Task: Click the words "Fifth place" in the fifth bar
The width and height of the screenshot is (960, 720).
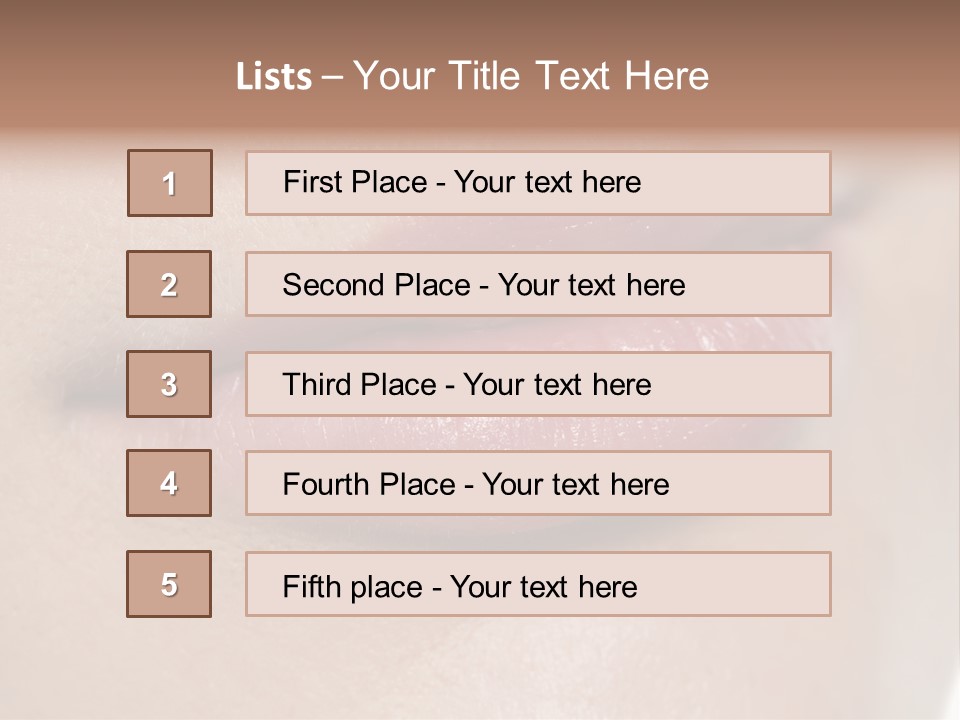Action: [x=353, y=587]
